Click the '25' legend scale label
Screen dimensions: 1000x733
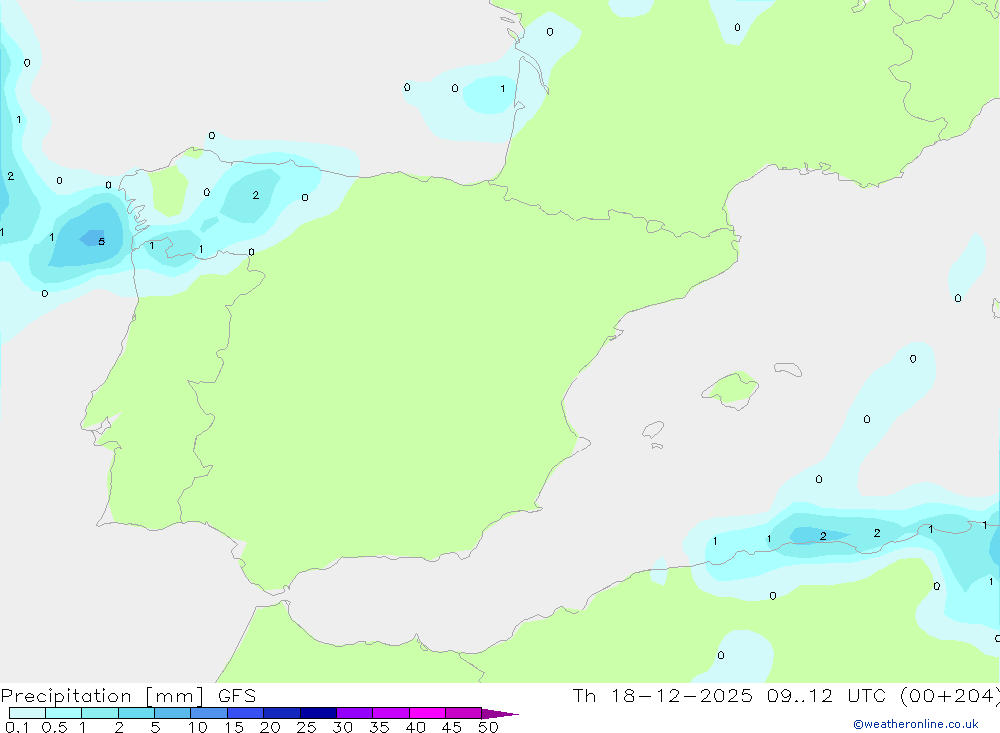click(x=306, y=727)
